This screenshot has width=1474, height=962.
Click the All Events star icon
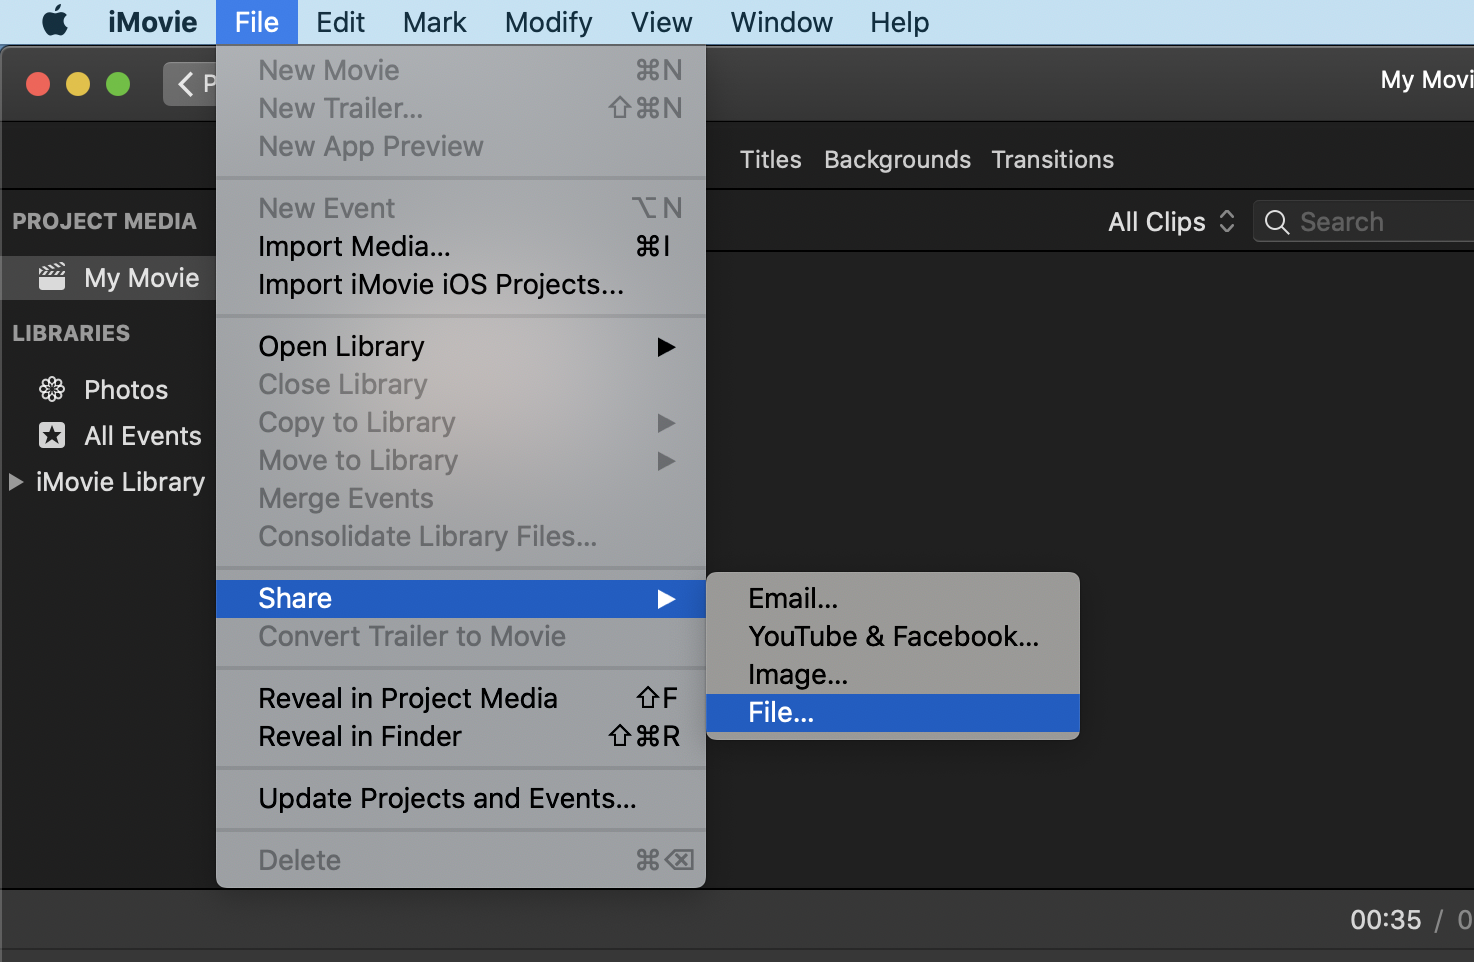point(52,435)
